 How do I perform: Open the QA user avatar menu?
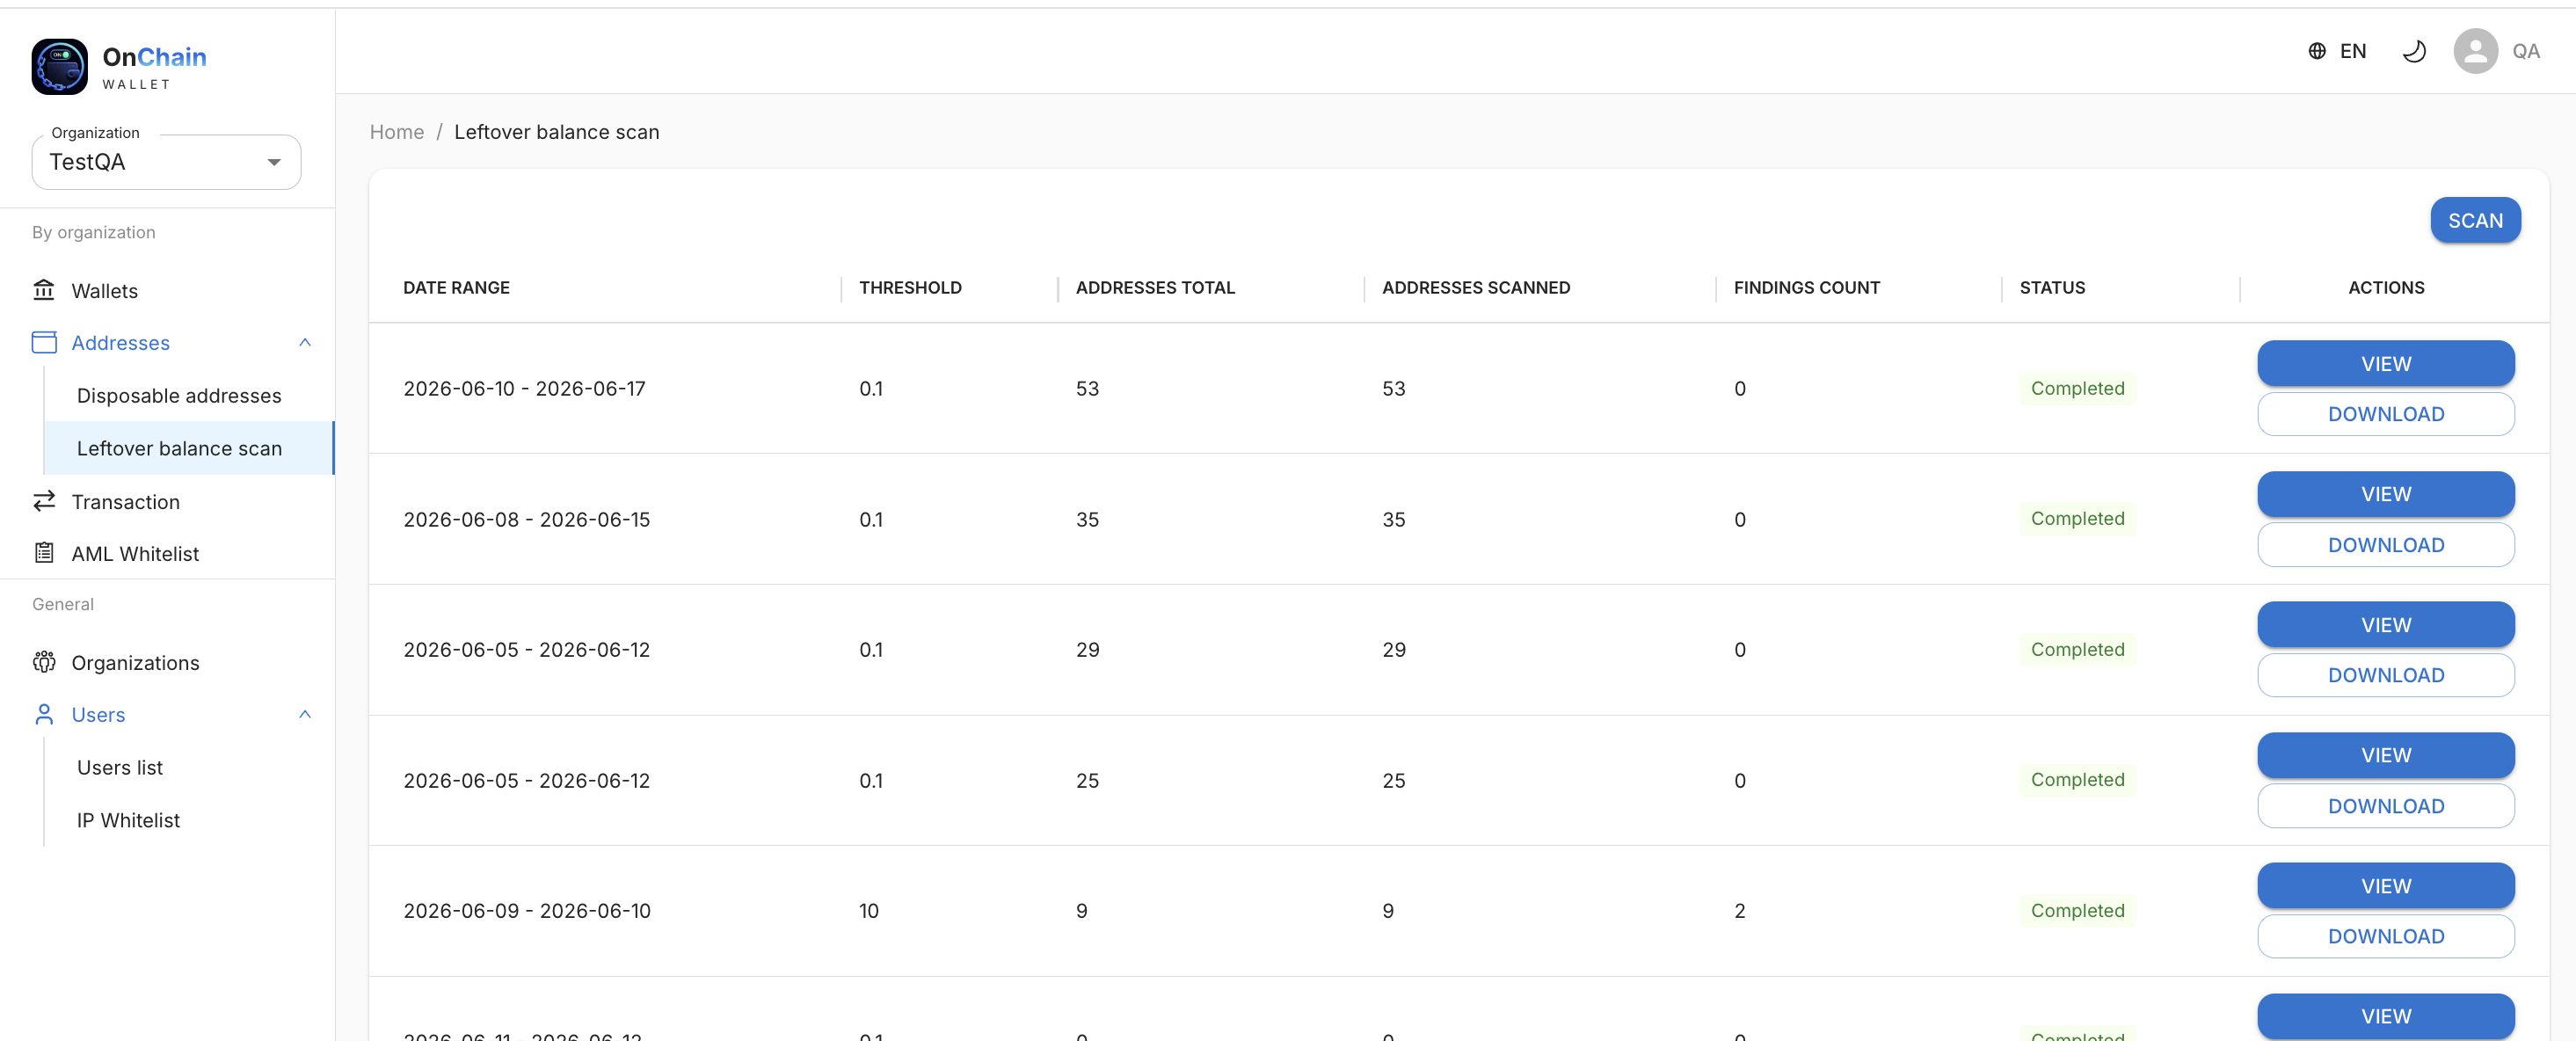(2475, 51)
